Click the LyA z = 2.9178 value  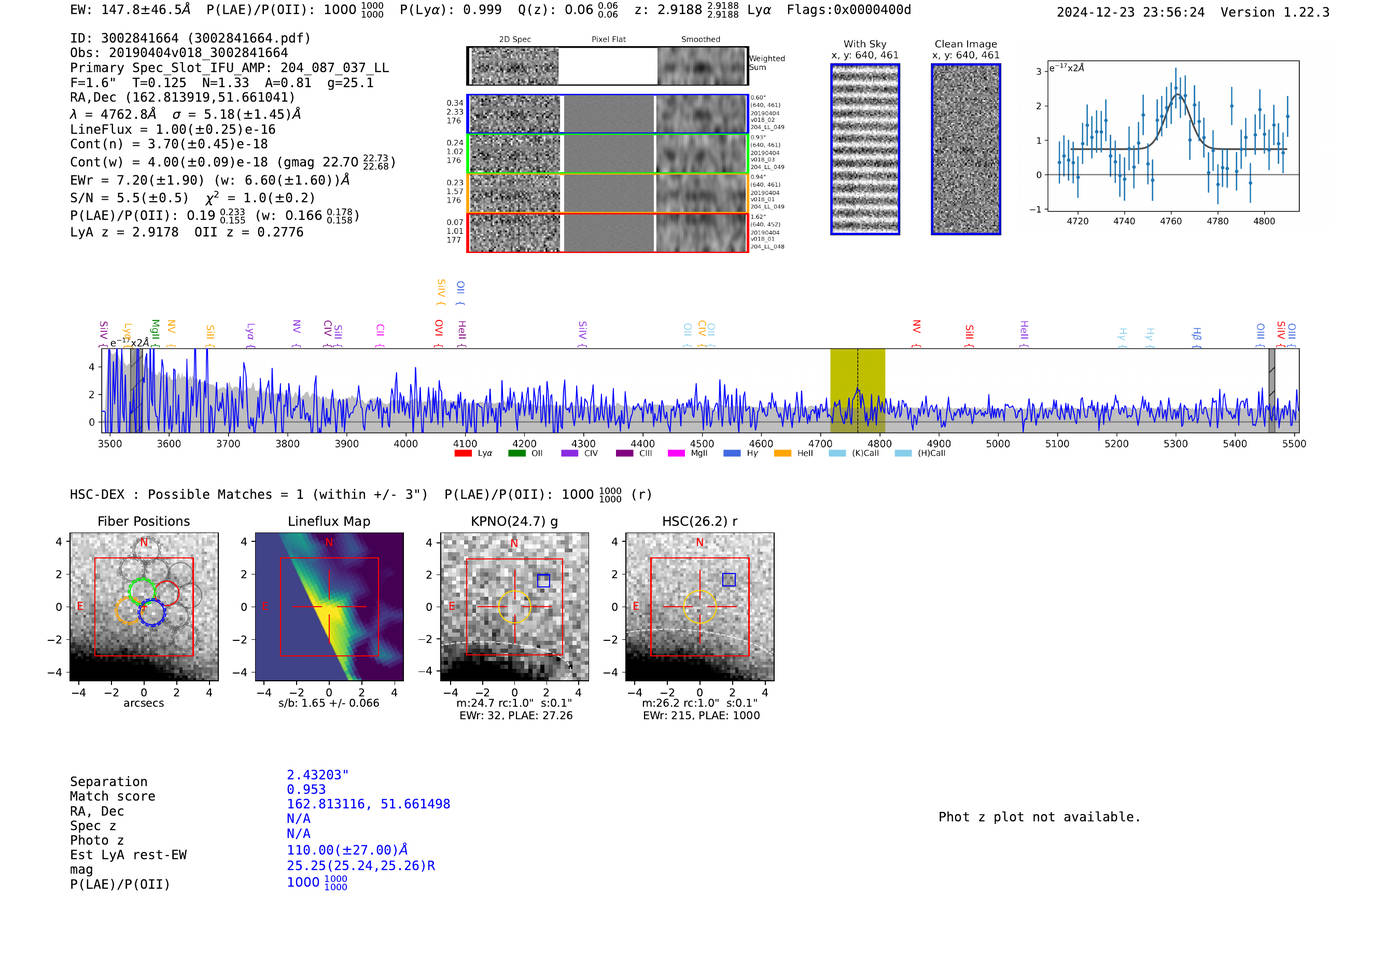click(124, 232)
